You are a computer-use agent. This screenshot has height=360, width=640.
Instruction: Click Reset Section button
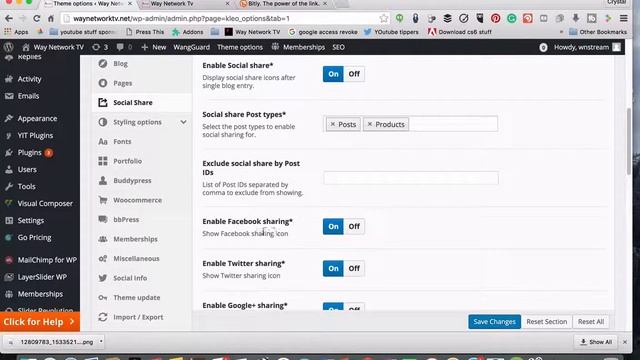click(x=547, y=322)
